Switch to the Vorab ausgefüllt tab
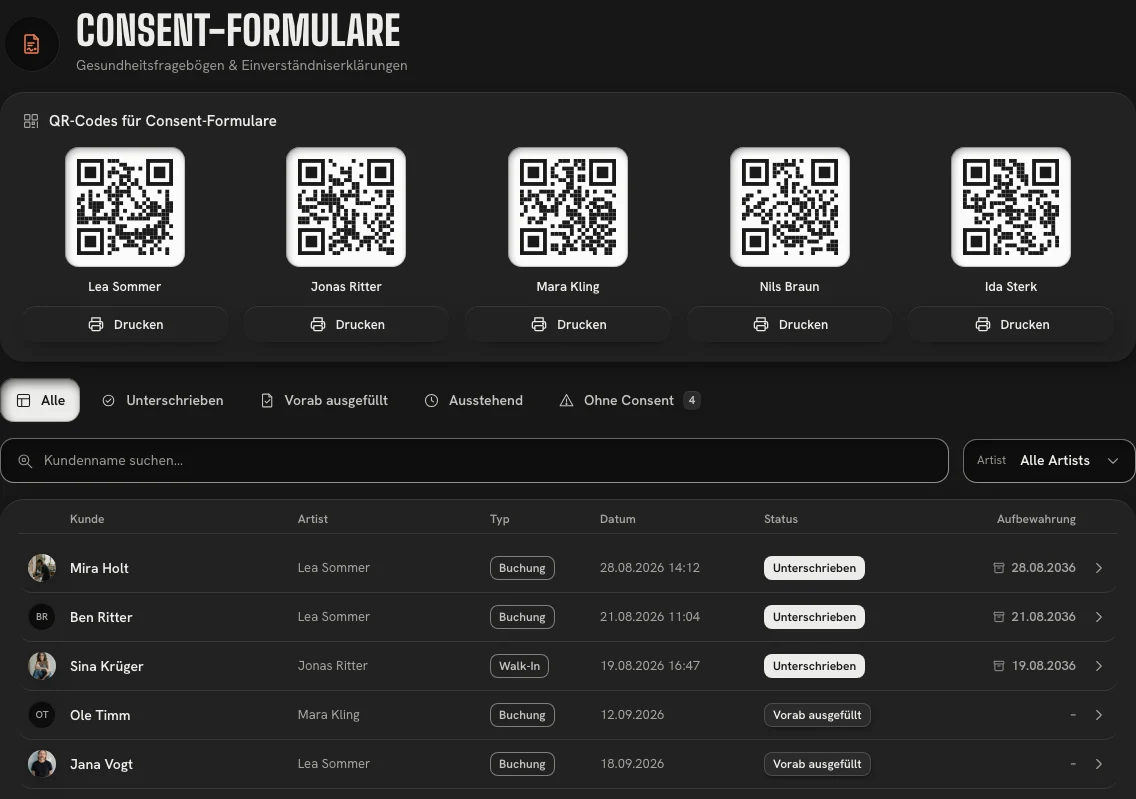 click(324, 401)
